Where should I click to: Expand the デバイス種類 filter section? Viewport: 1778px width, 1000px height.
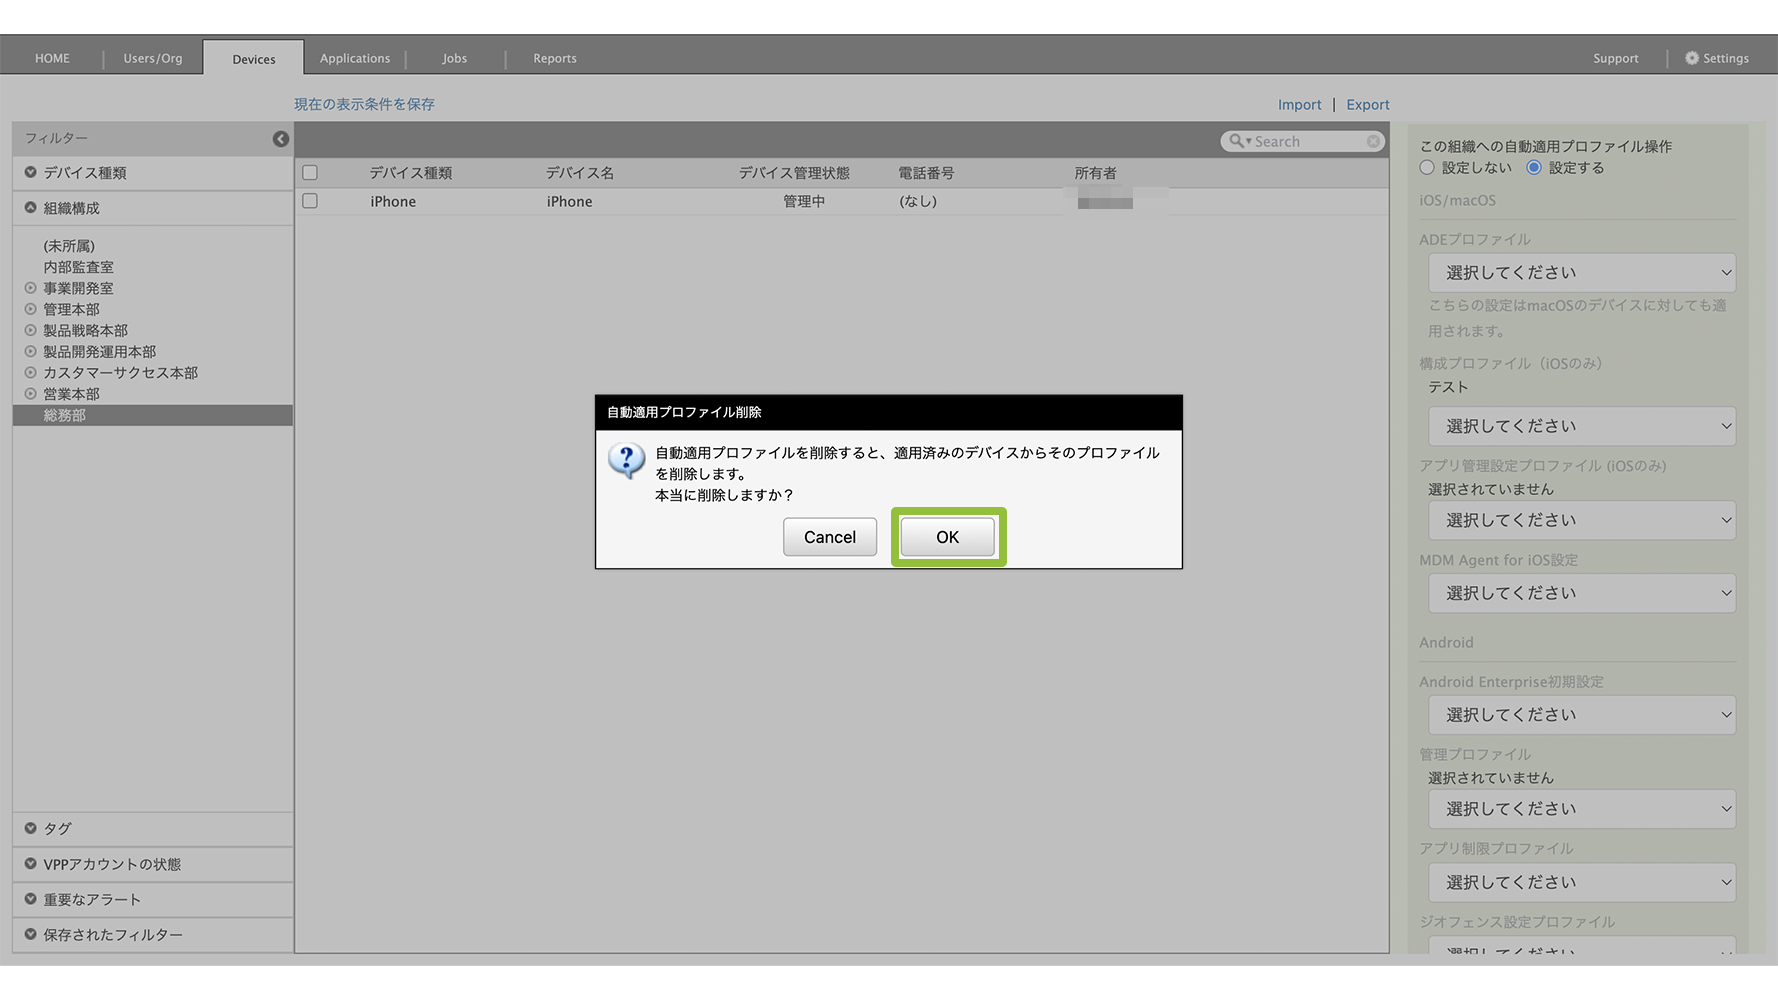[x=31, y=173]
